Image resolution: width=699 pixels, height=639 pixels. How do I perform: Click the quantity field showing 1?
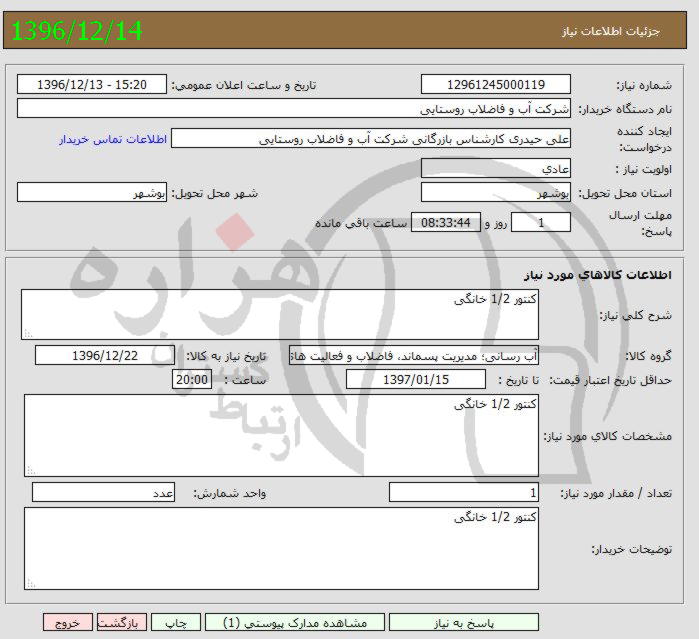pos(464,492)
